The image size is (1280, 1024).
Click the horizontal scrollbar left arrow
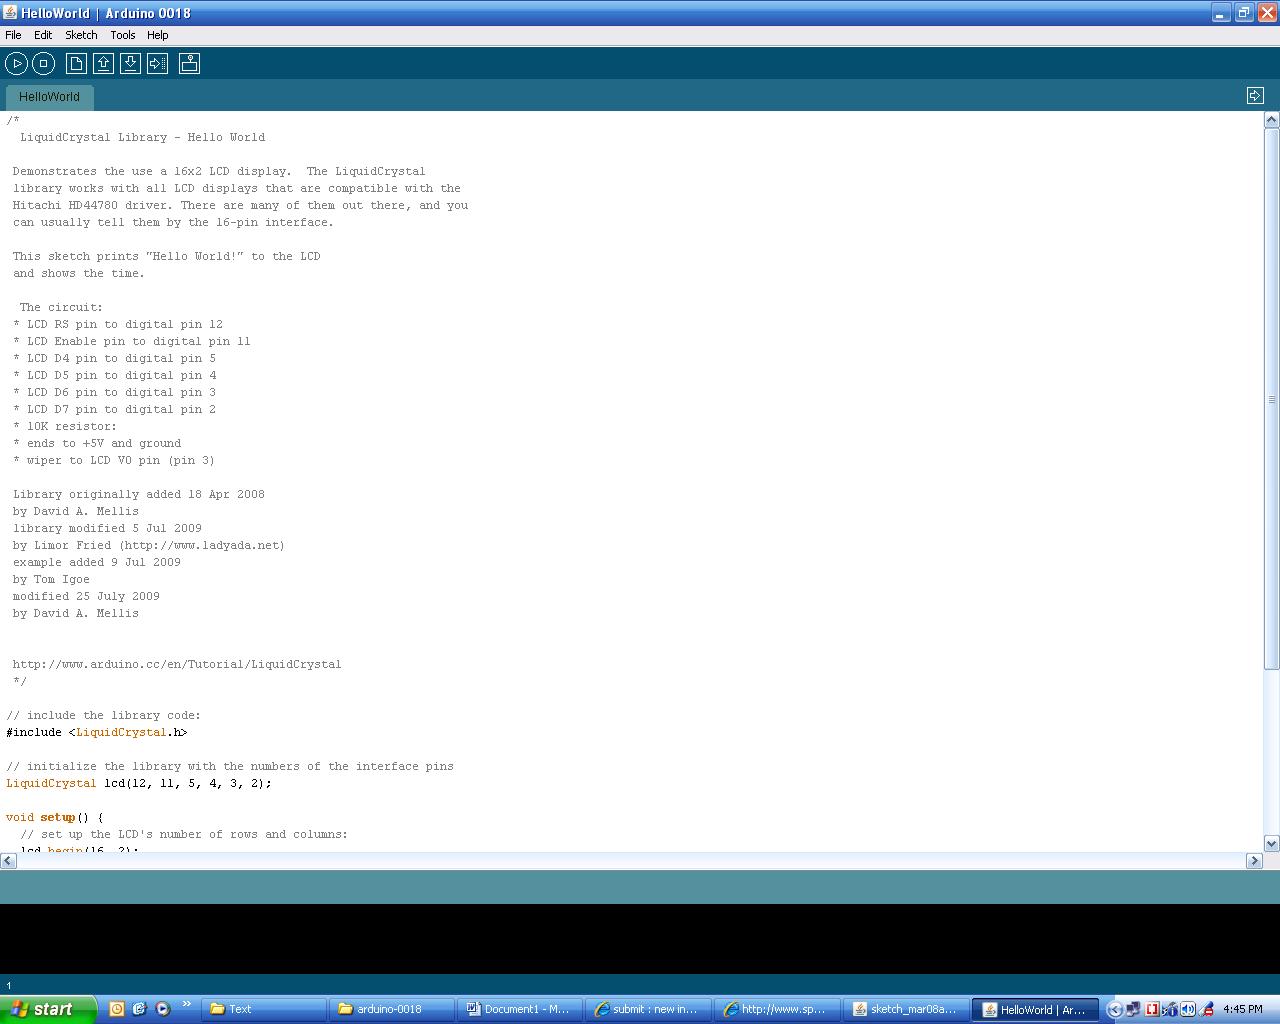(8, 860)
